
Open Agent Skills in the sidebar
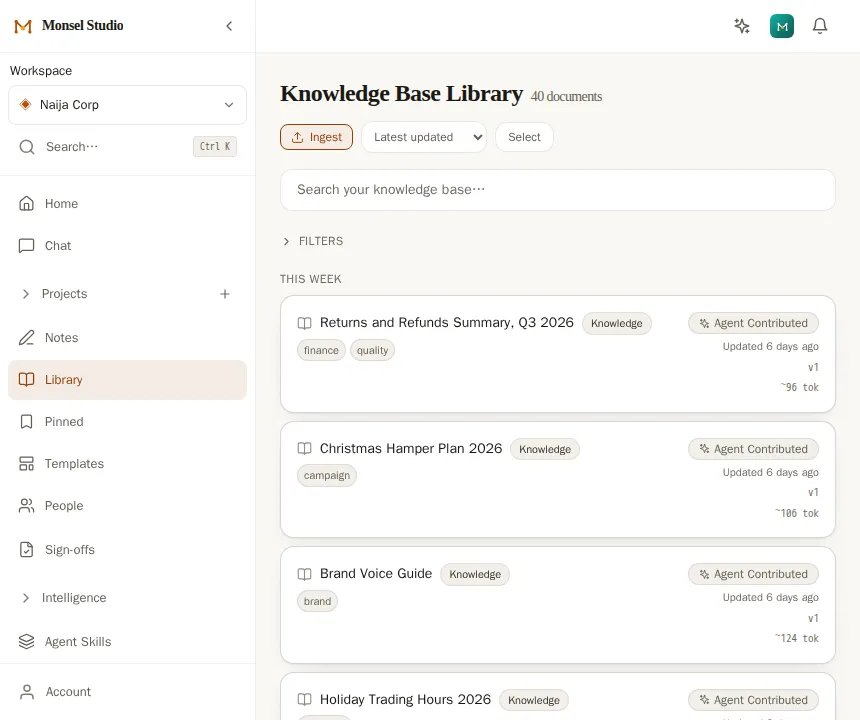127,642
